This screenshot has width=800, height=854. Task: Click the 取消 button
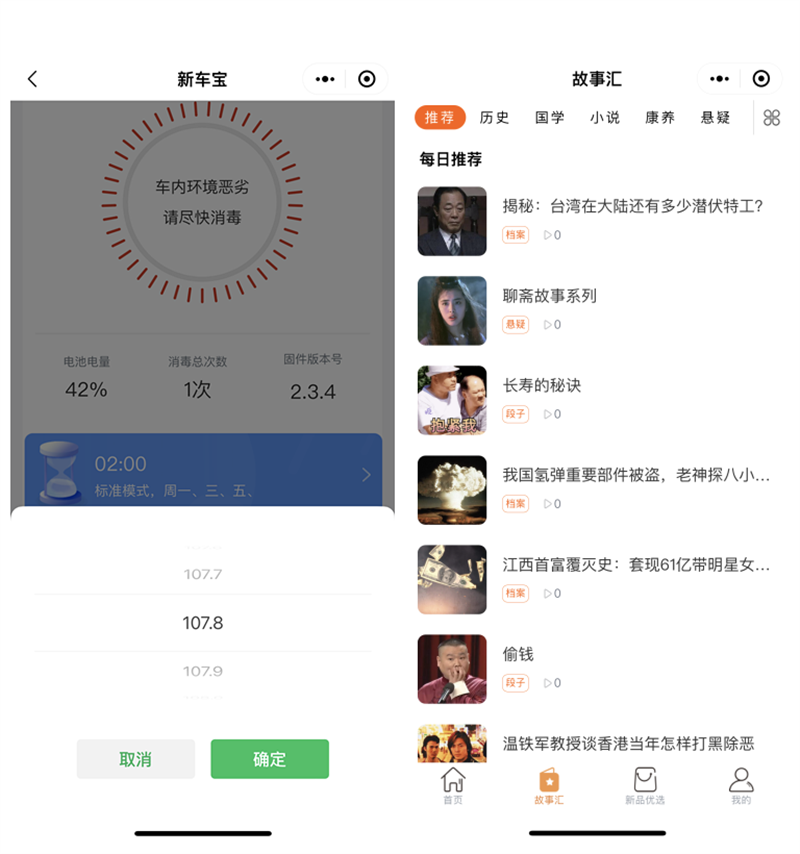point(136,759)
